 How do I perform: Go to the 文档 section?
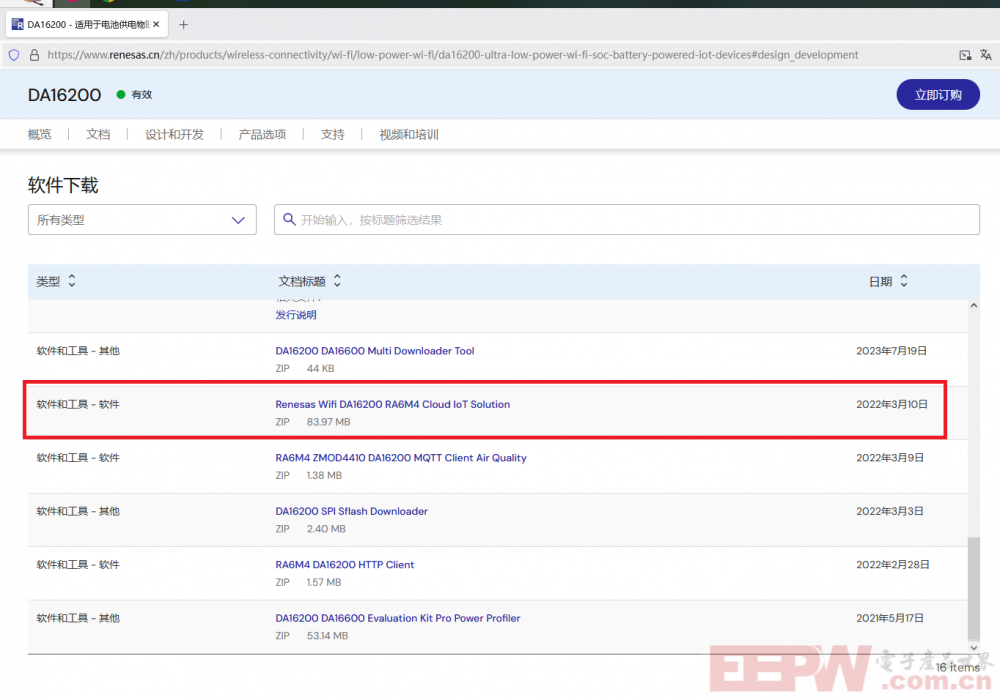pyautogui.click(x=98, y=135)
